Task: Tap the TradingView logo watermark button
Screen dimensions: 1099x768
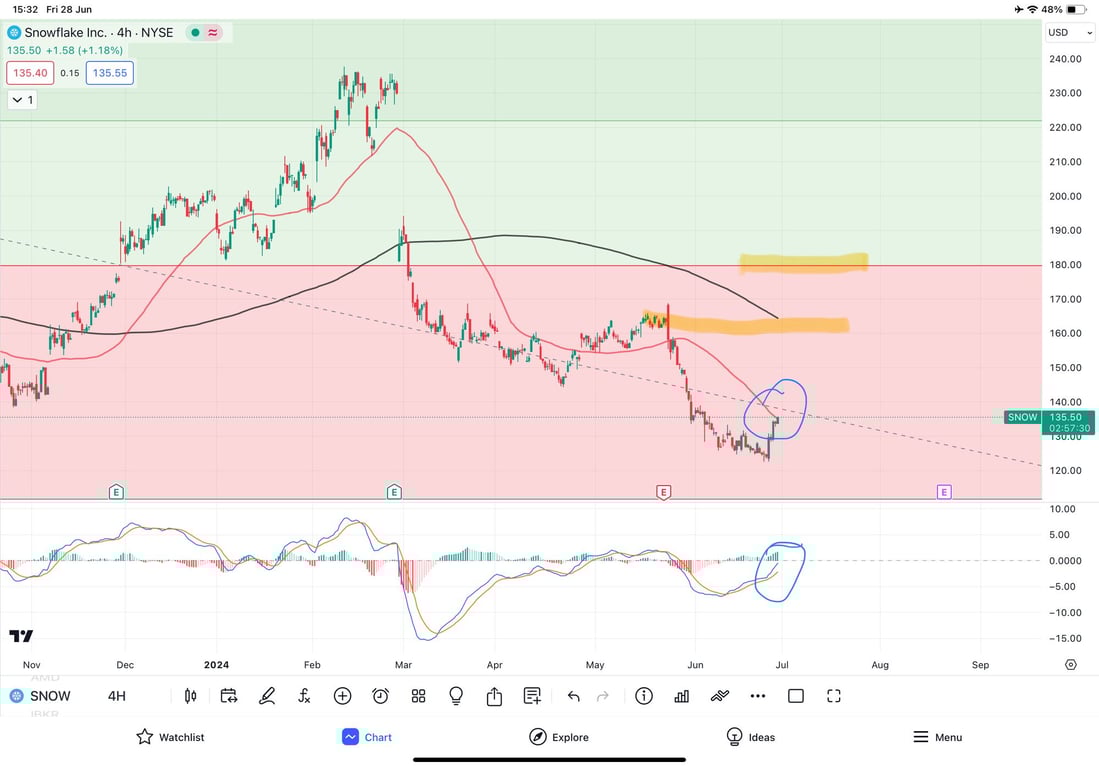Action: pyautogui.click(x=21, y=636)
